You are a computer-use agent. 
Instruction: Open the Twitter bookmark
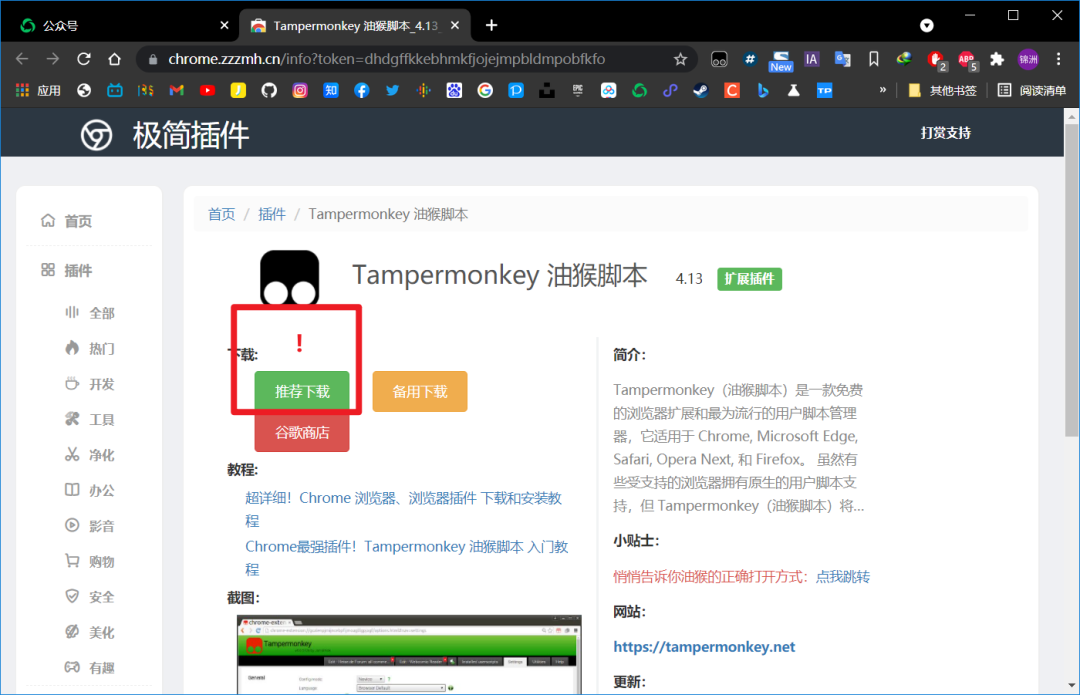pos(393,90)
